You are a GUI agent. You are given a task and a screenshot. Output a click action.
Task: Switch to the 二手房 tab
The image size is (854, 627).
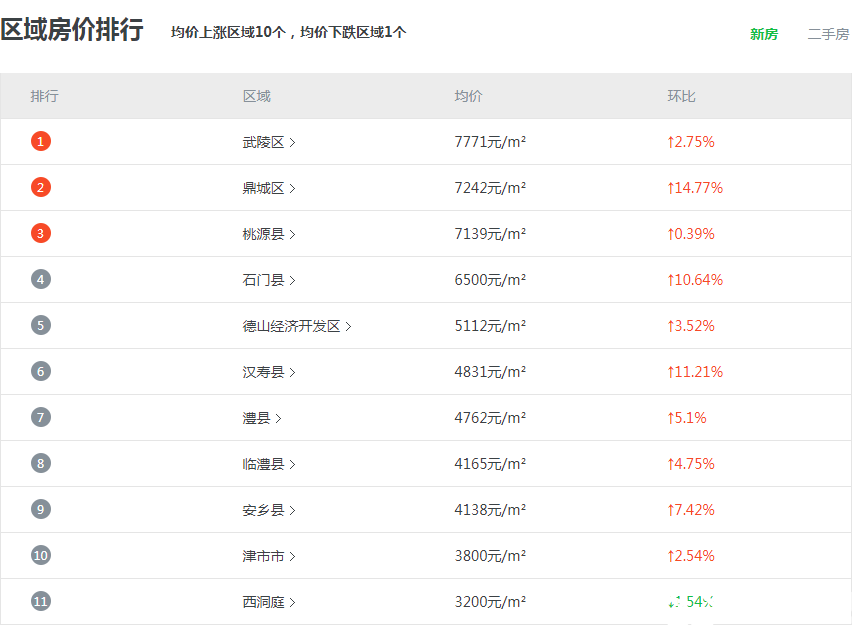pos(828,34)
